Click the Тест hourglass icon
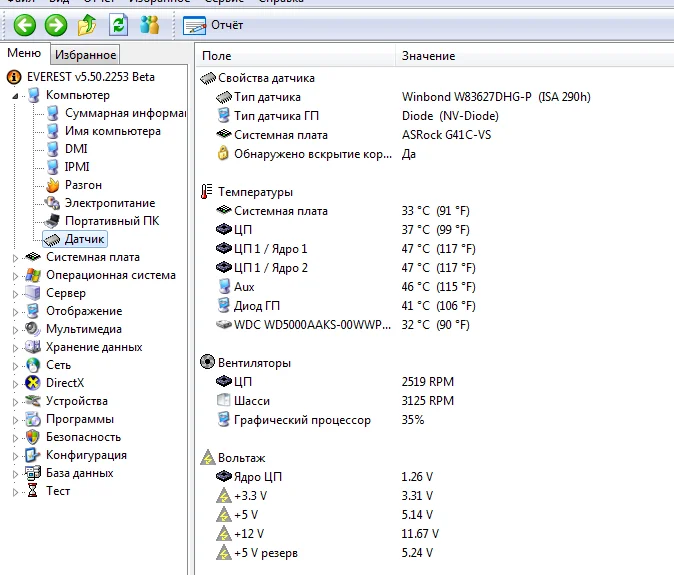 tap(33, 491)
